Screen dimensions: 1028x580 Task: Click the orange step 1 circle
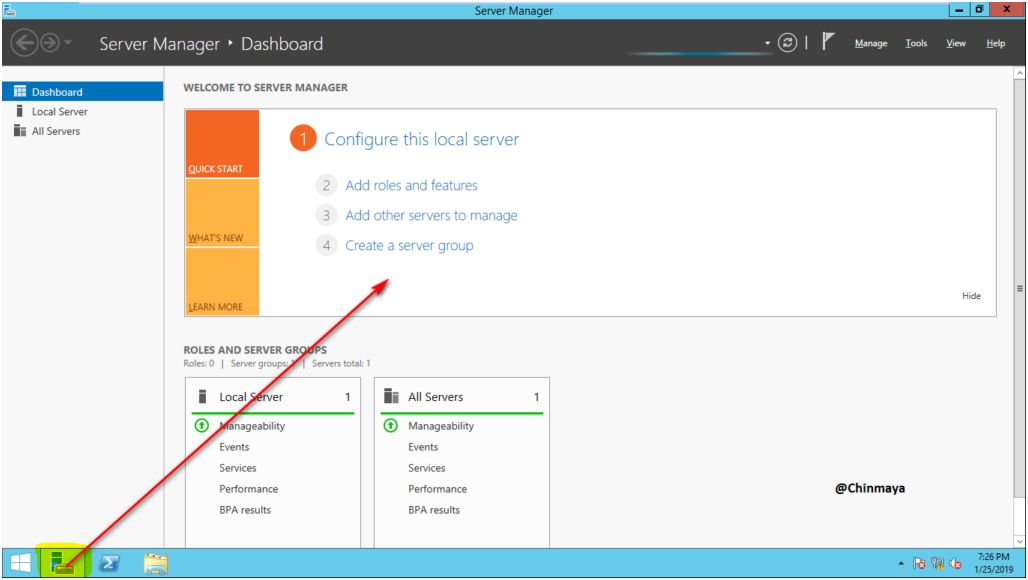(303, 138)
